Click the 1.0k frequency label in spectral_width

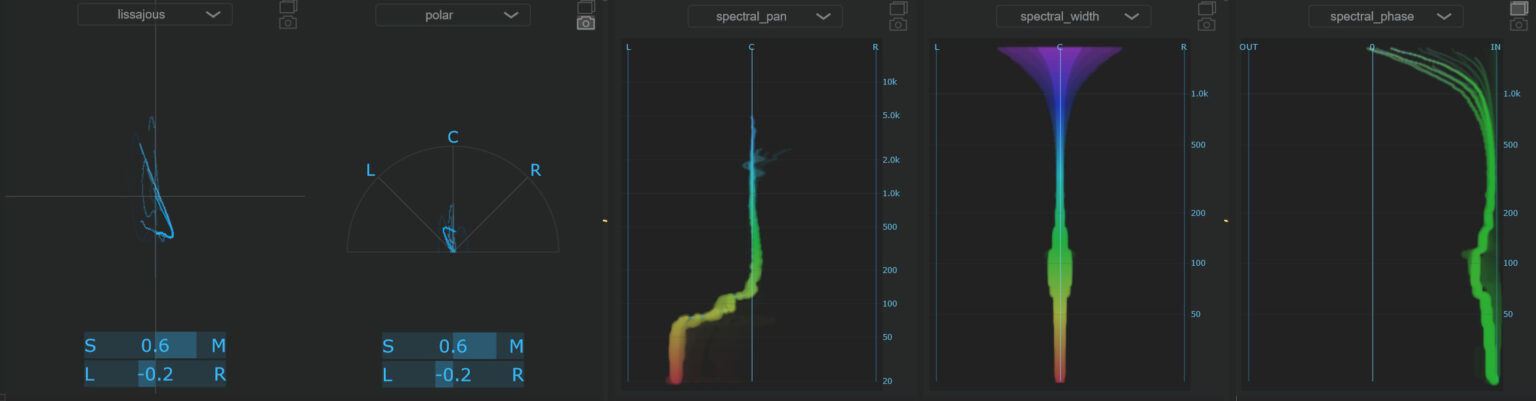(1199, 94)
